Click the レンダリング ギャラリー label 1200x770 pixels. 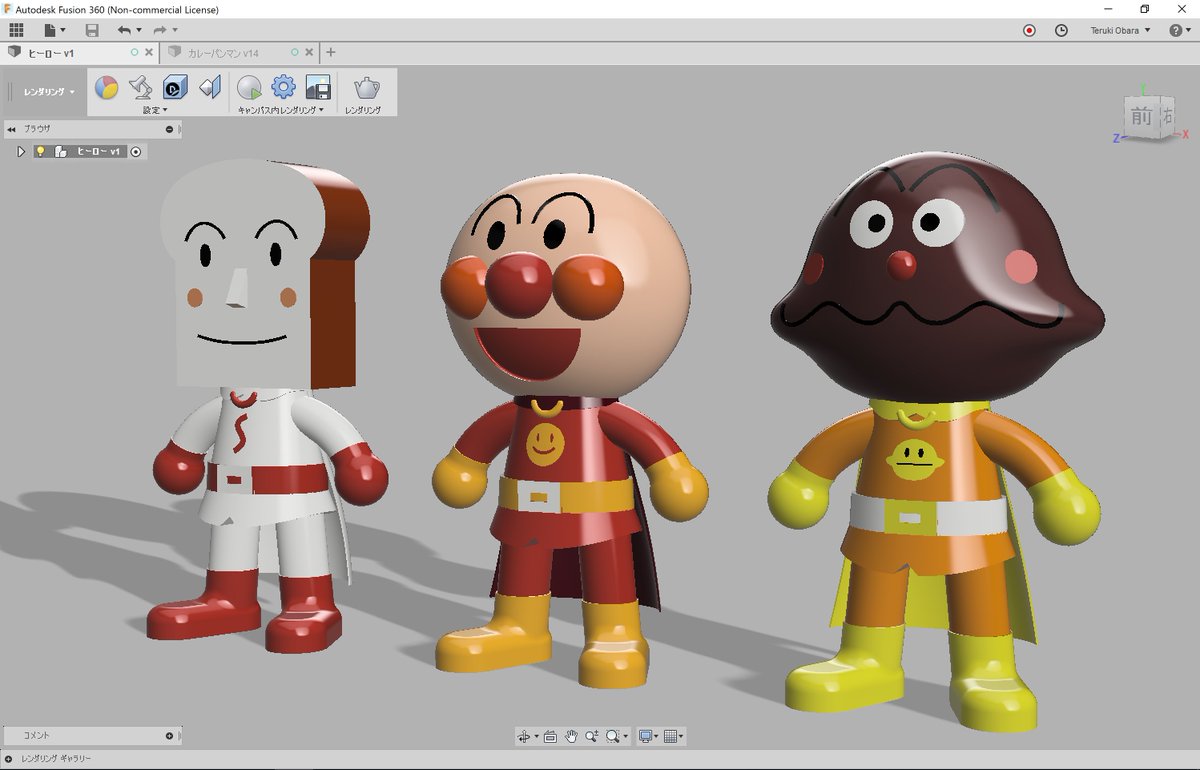click(x=57, y=760)
